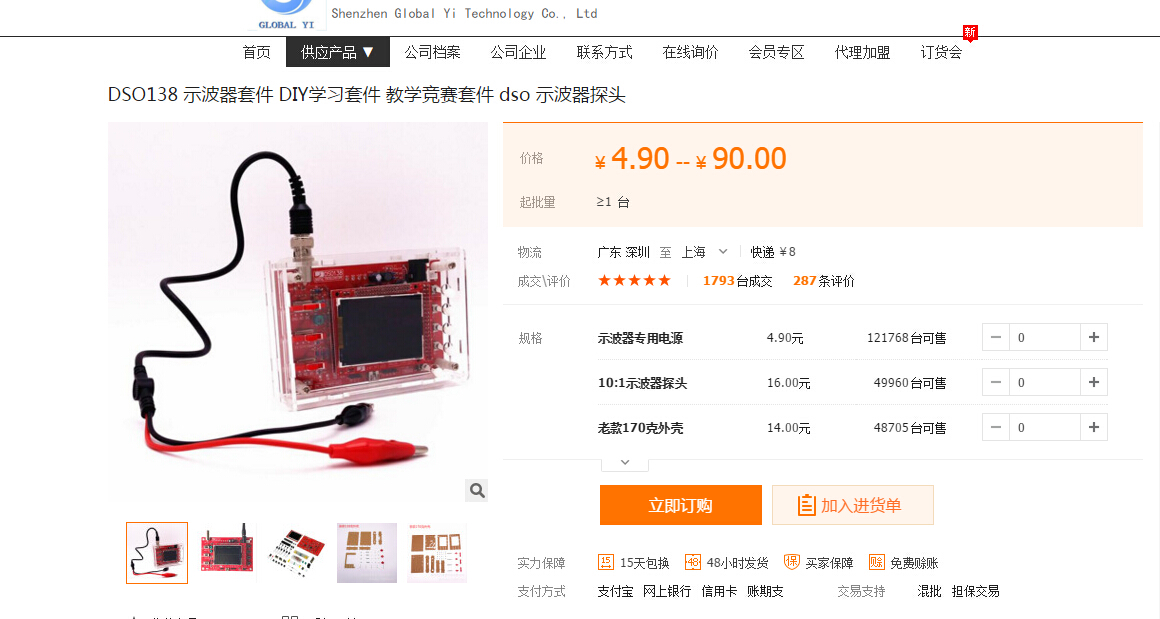1160x619 pixels.
Task: Click the 立即订购 order button
Action: (681, 505)
